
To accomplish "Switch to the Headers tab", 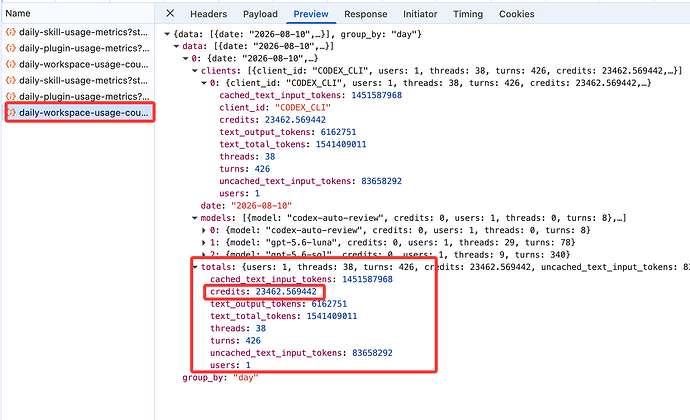I will (209, 14).
